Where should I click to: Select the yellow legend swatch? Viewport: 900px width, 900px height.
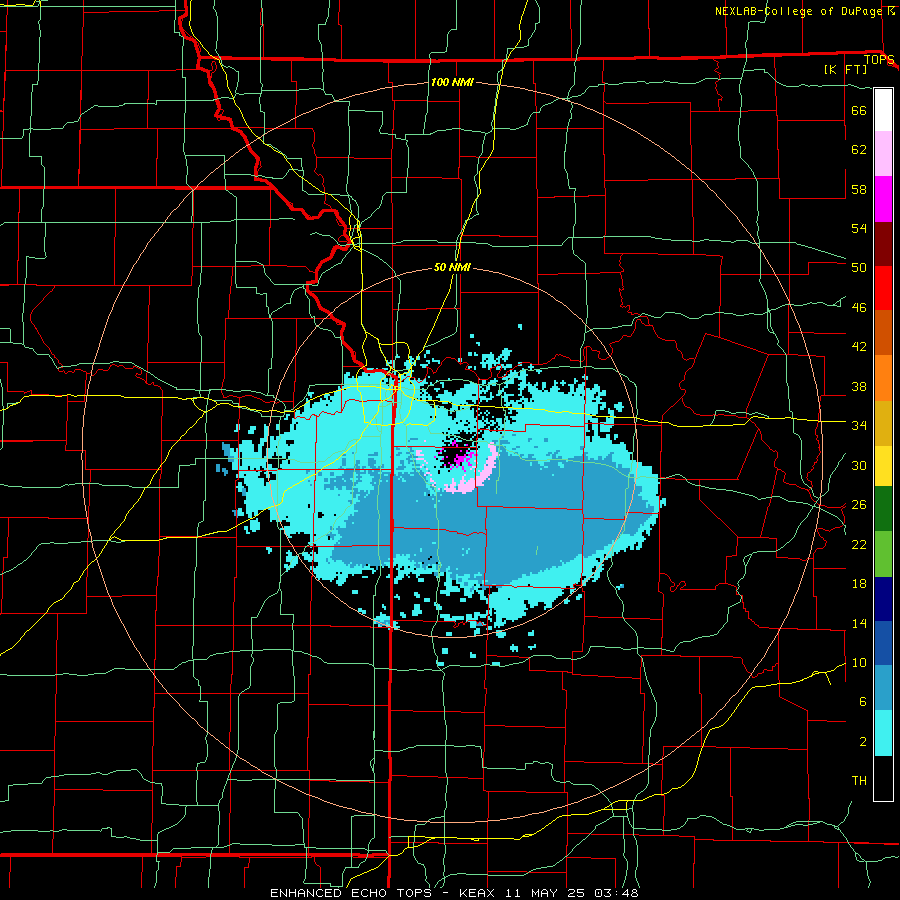click(x=883, y=465)
